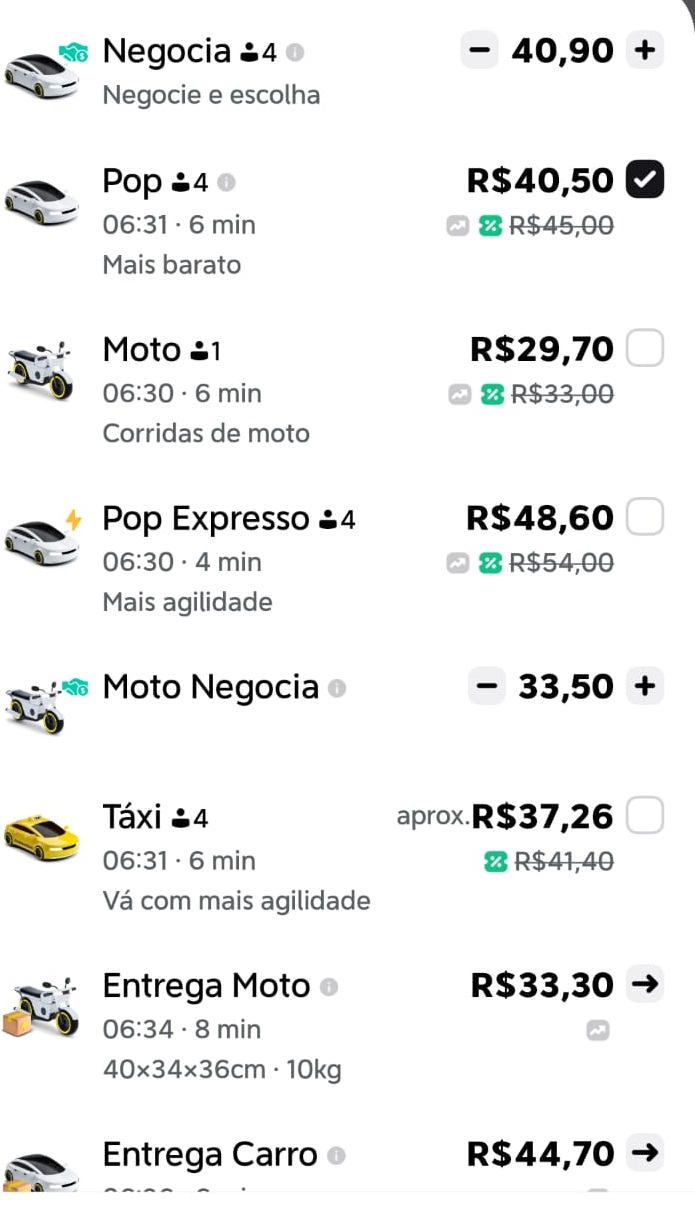Open Entrega Carro details arrow
The image size is (695, 1205).
646,1154
